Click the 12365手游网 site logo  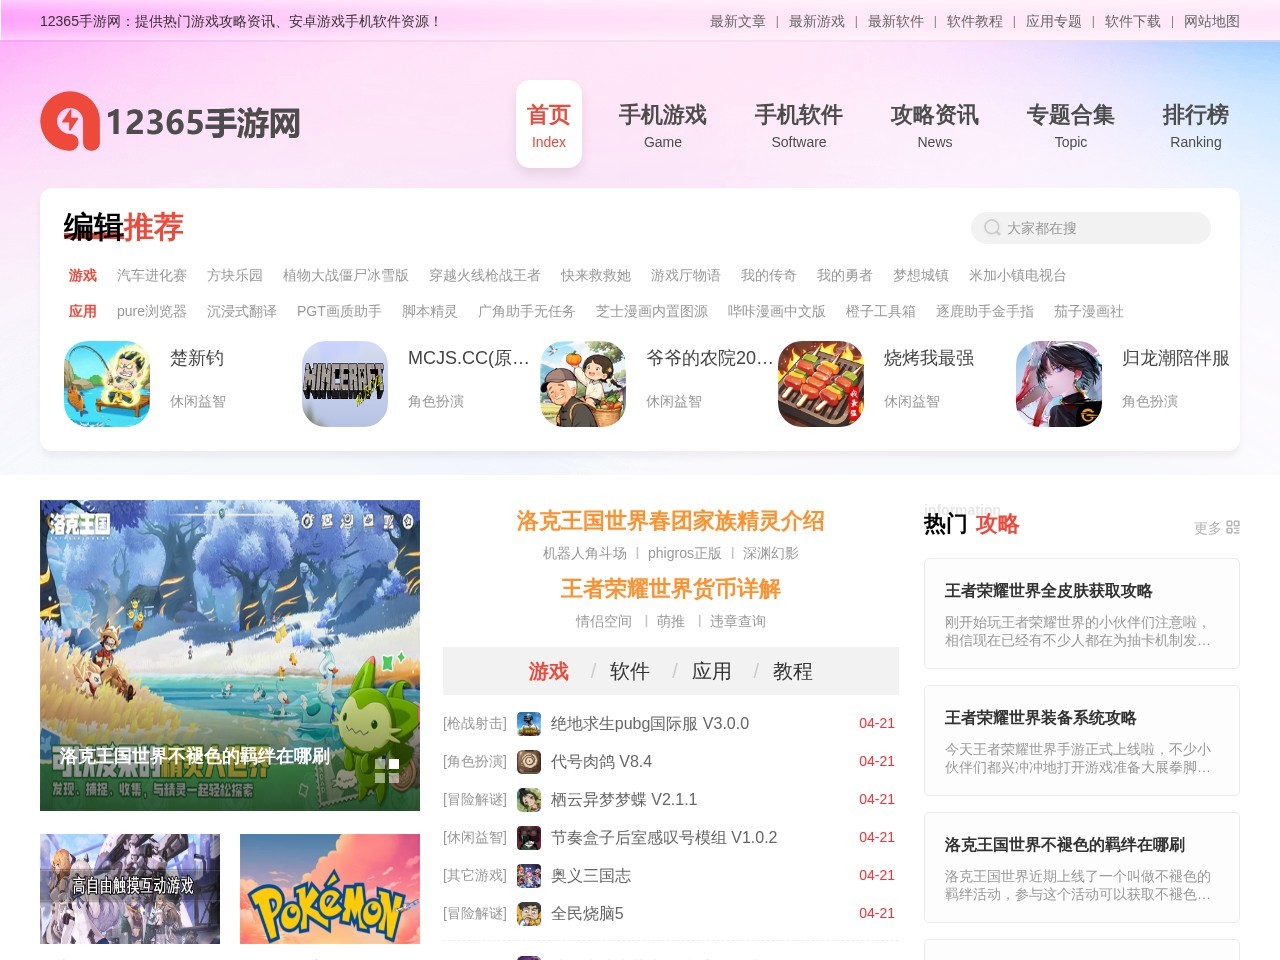pyautogui.click(x=170, y=122)
